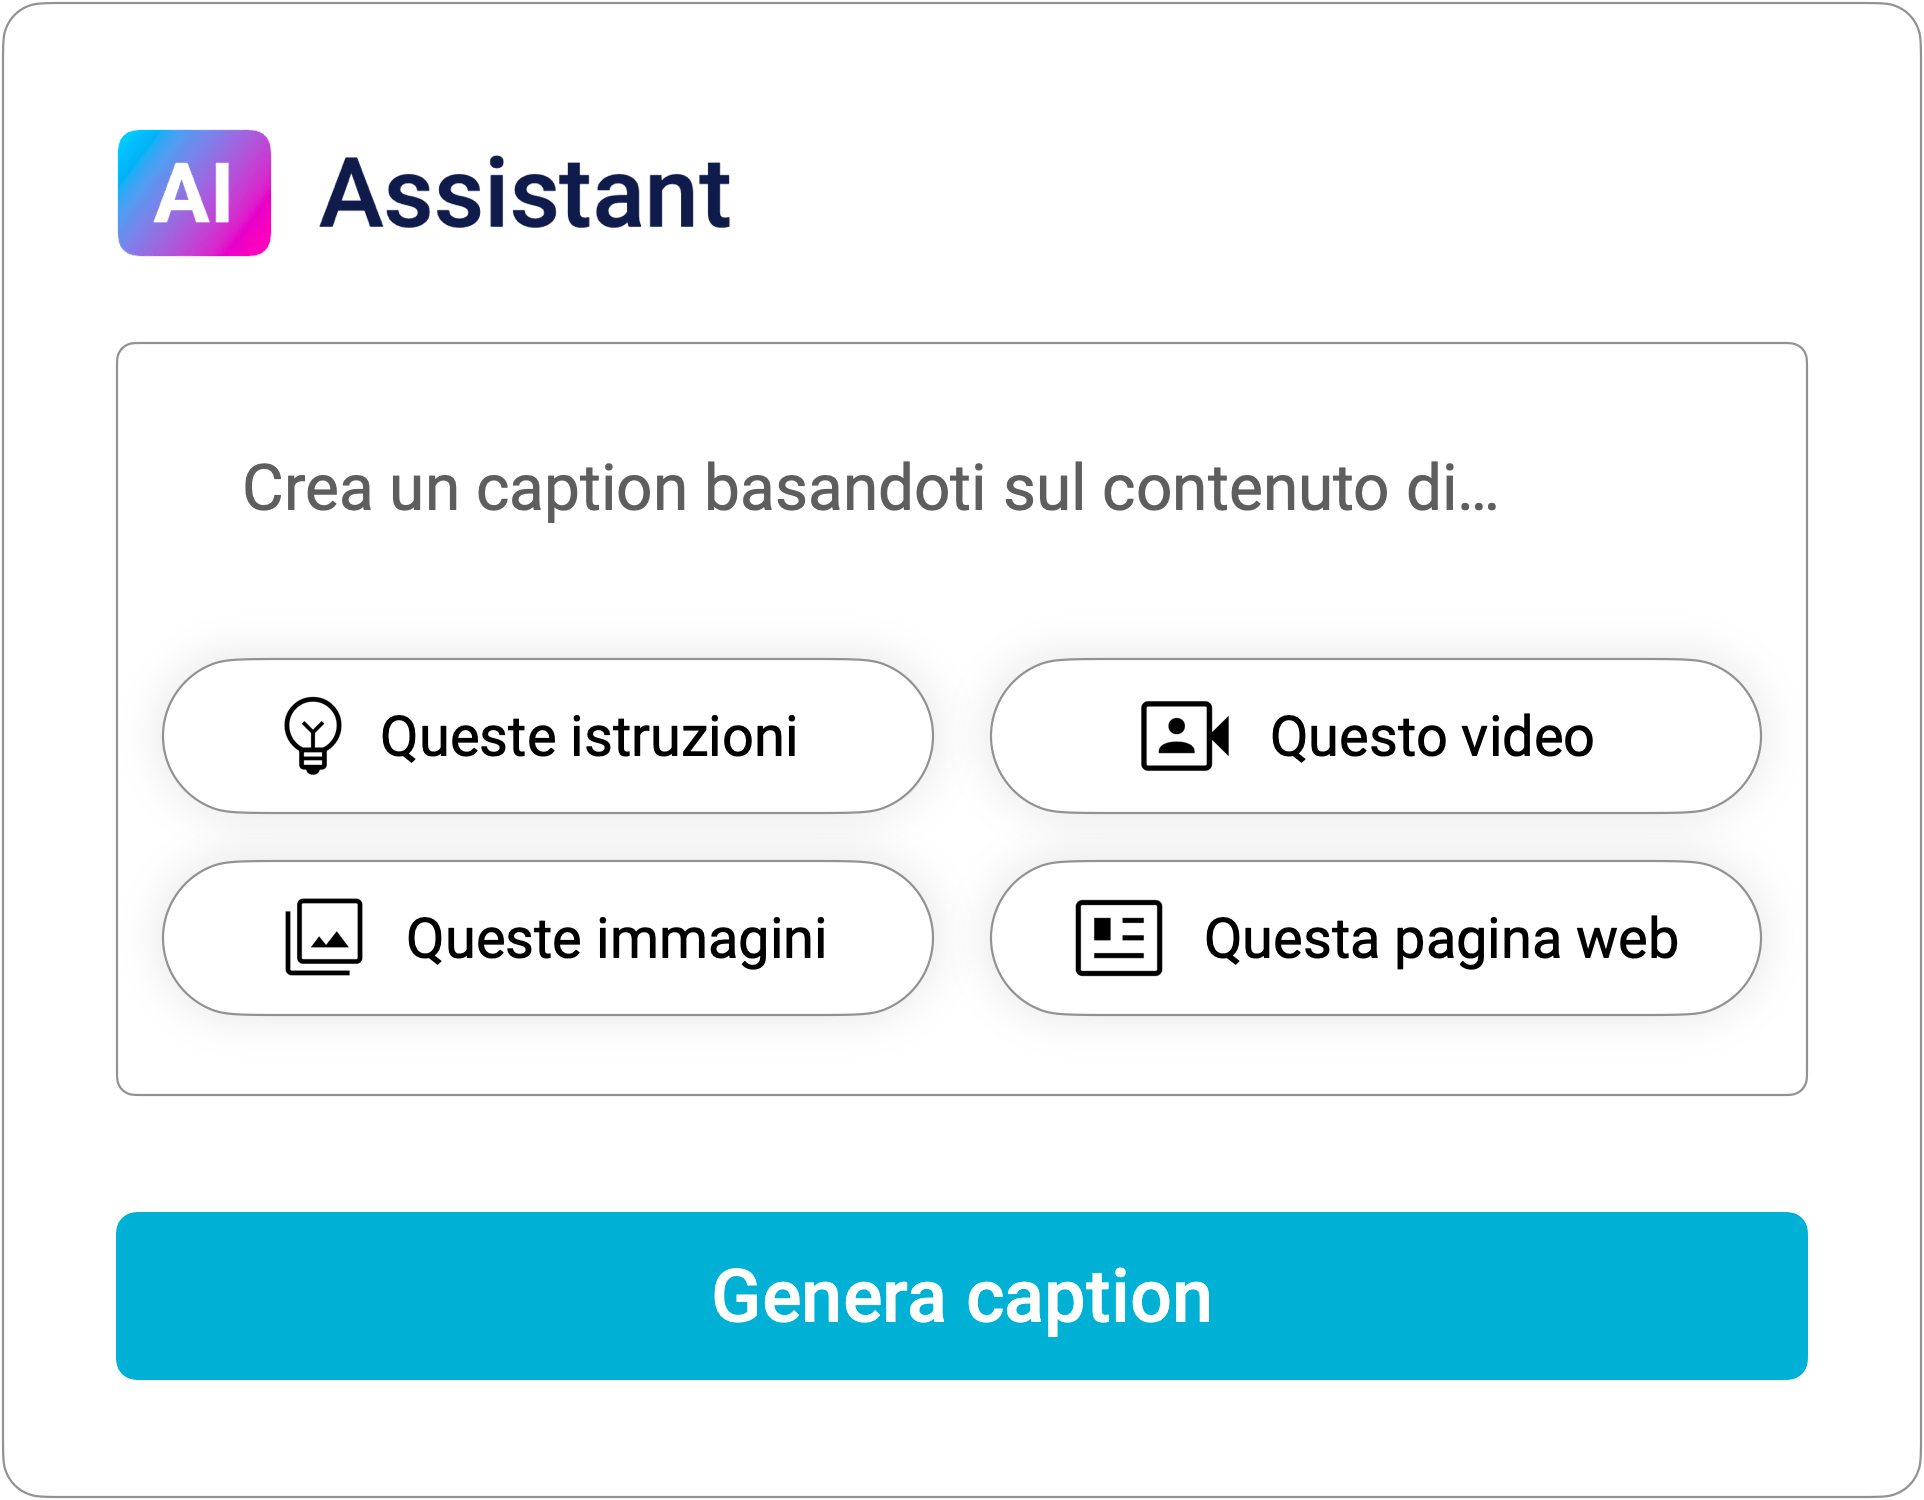Click empty area inside the prompt box
The image size is (1924, 1500).
[x=960, y=1055]
